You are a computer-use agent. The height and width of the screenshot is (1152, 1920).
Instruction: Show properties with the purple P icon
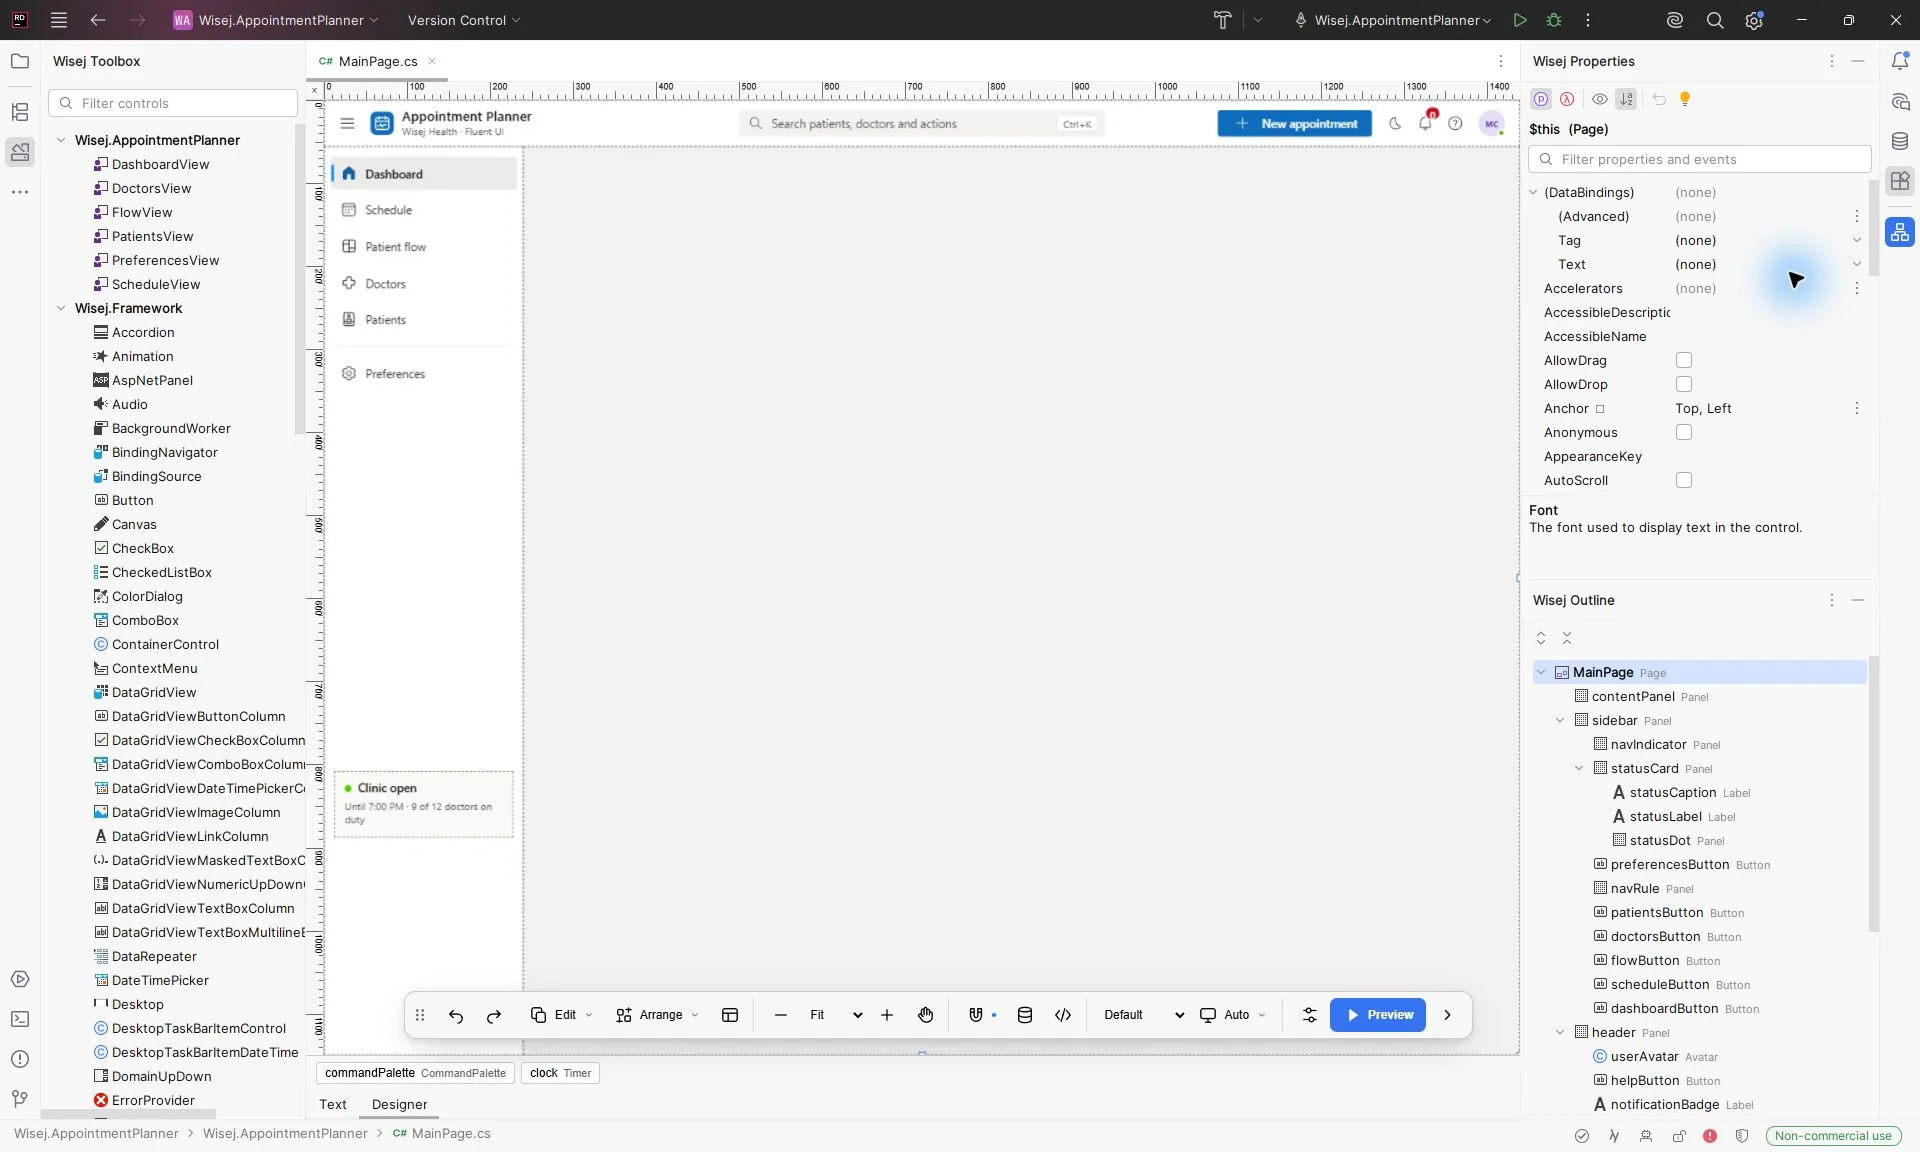point(1541,99)
